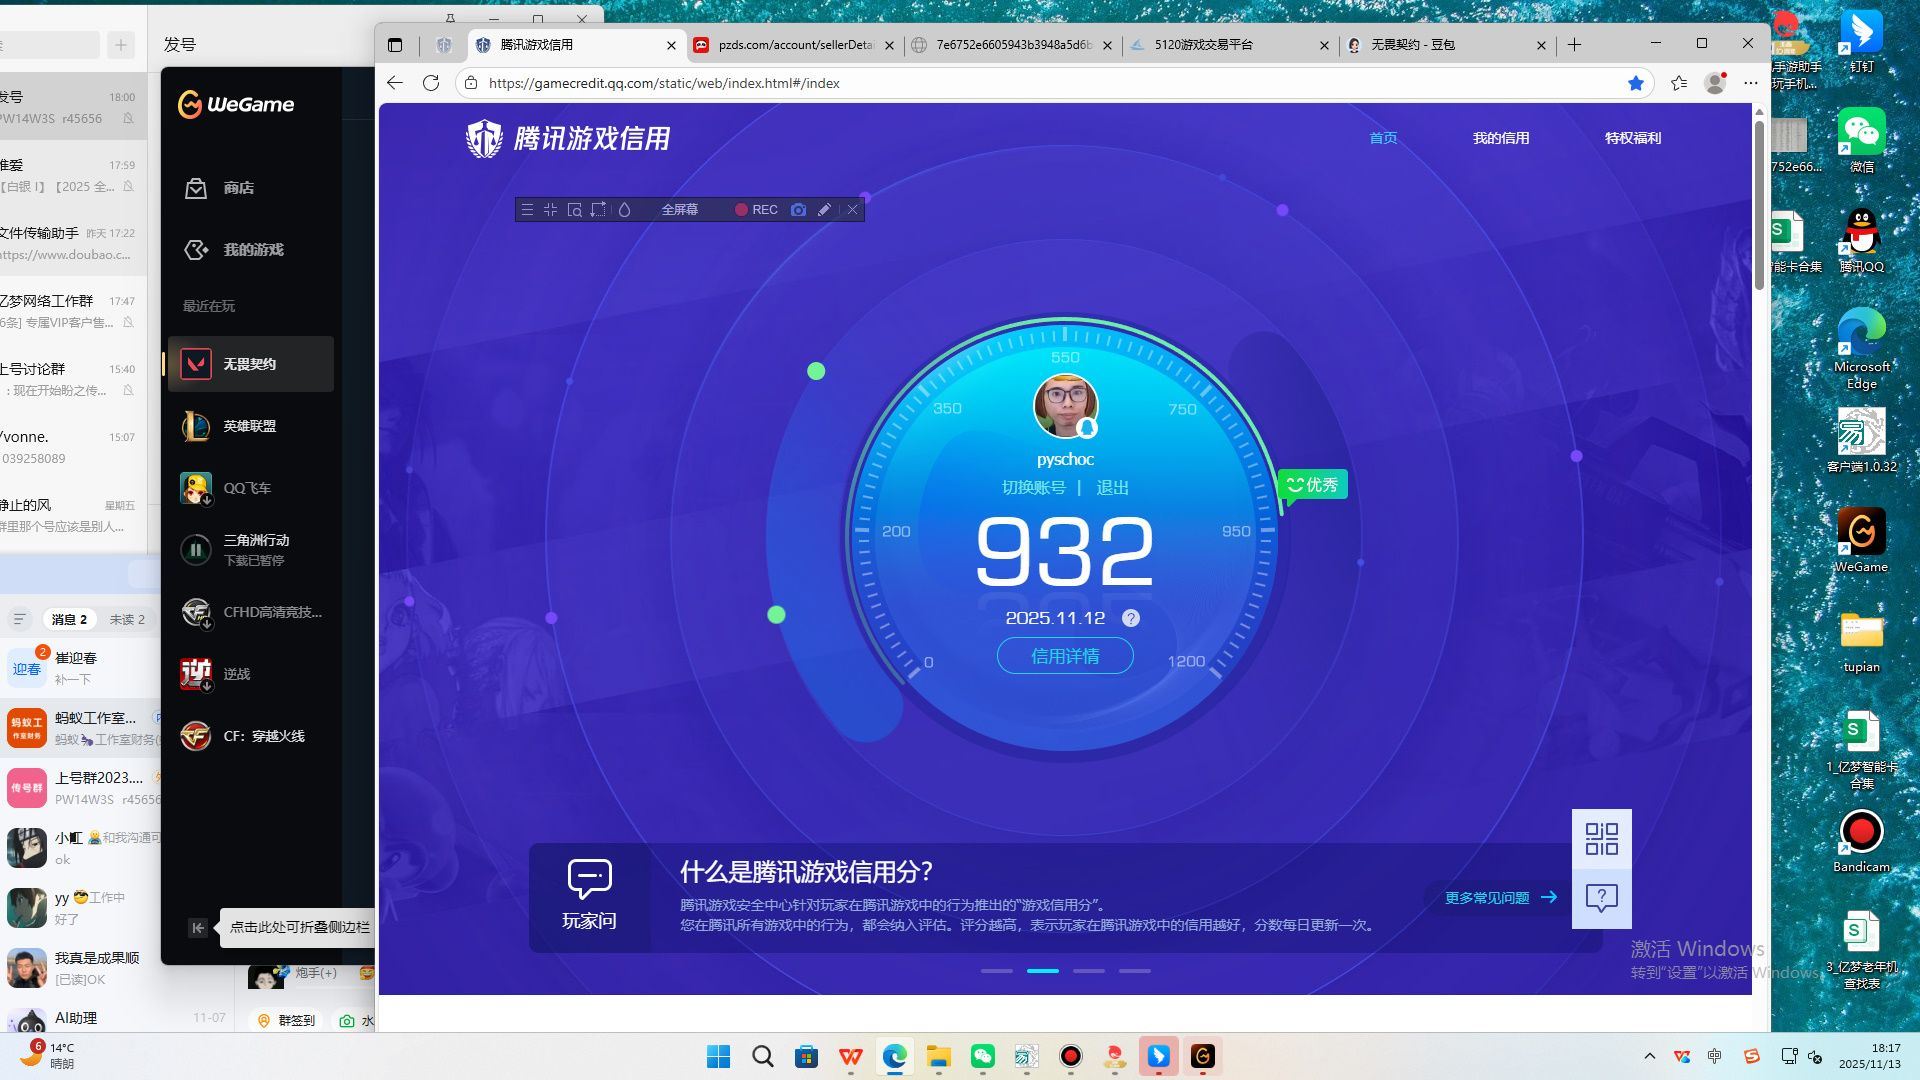Open 信用详情 credit details

pos(1064,656)
